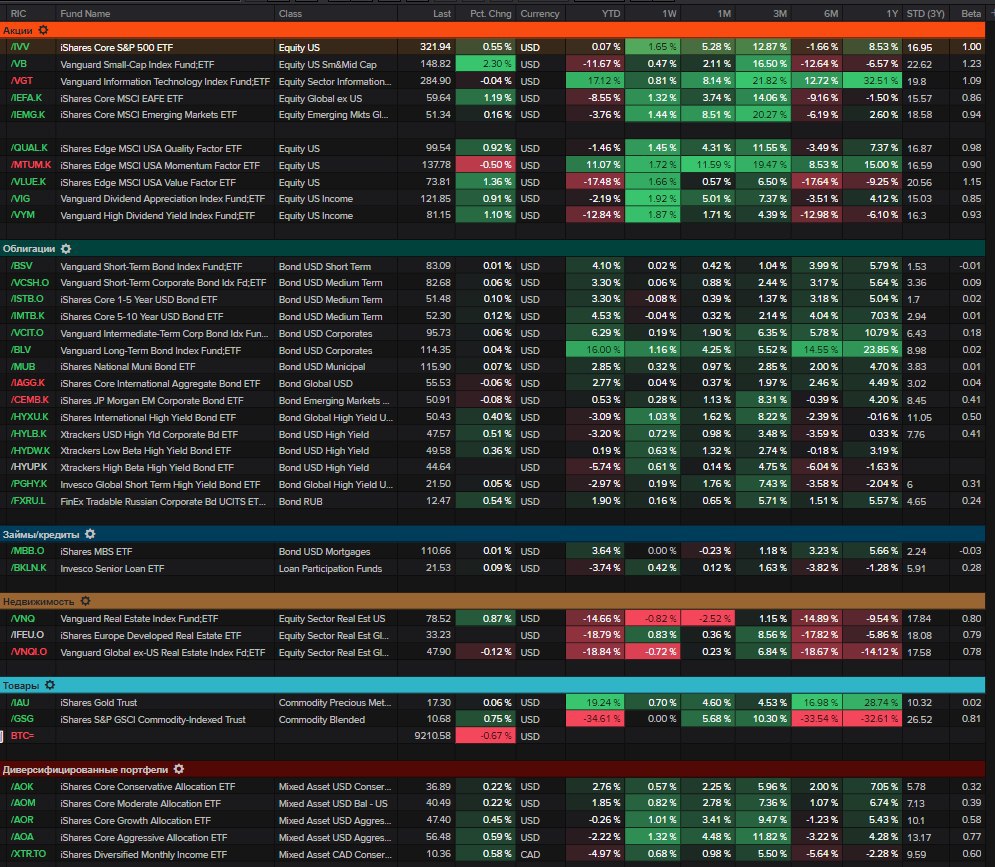Click the VNQI.O ticker symbol
Image resolution: width=995 pixels, height=867 pixels.
(29, 652)
